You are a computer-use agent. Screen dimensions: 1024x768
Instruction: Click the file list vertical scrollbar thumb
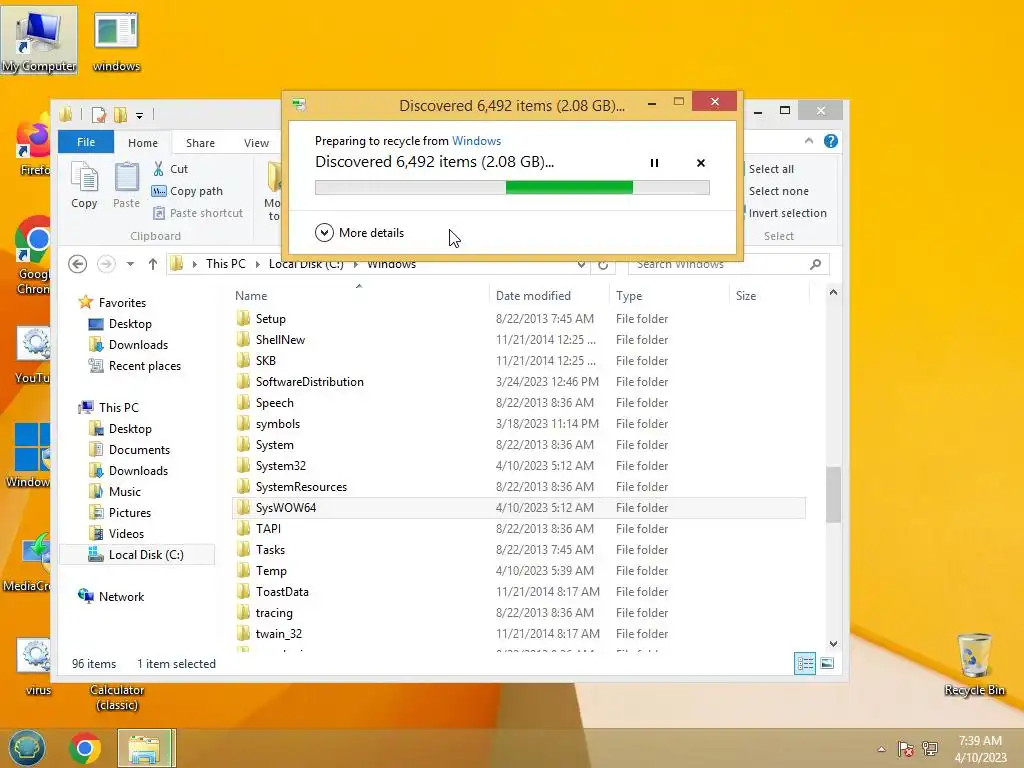(833, 494)
